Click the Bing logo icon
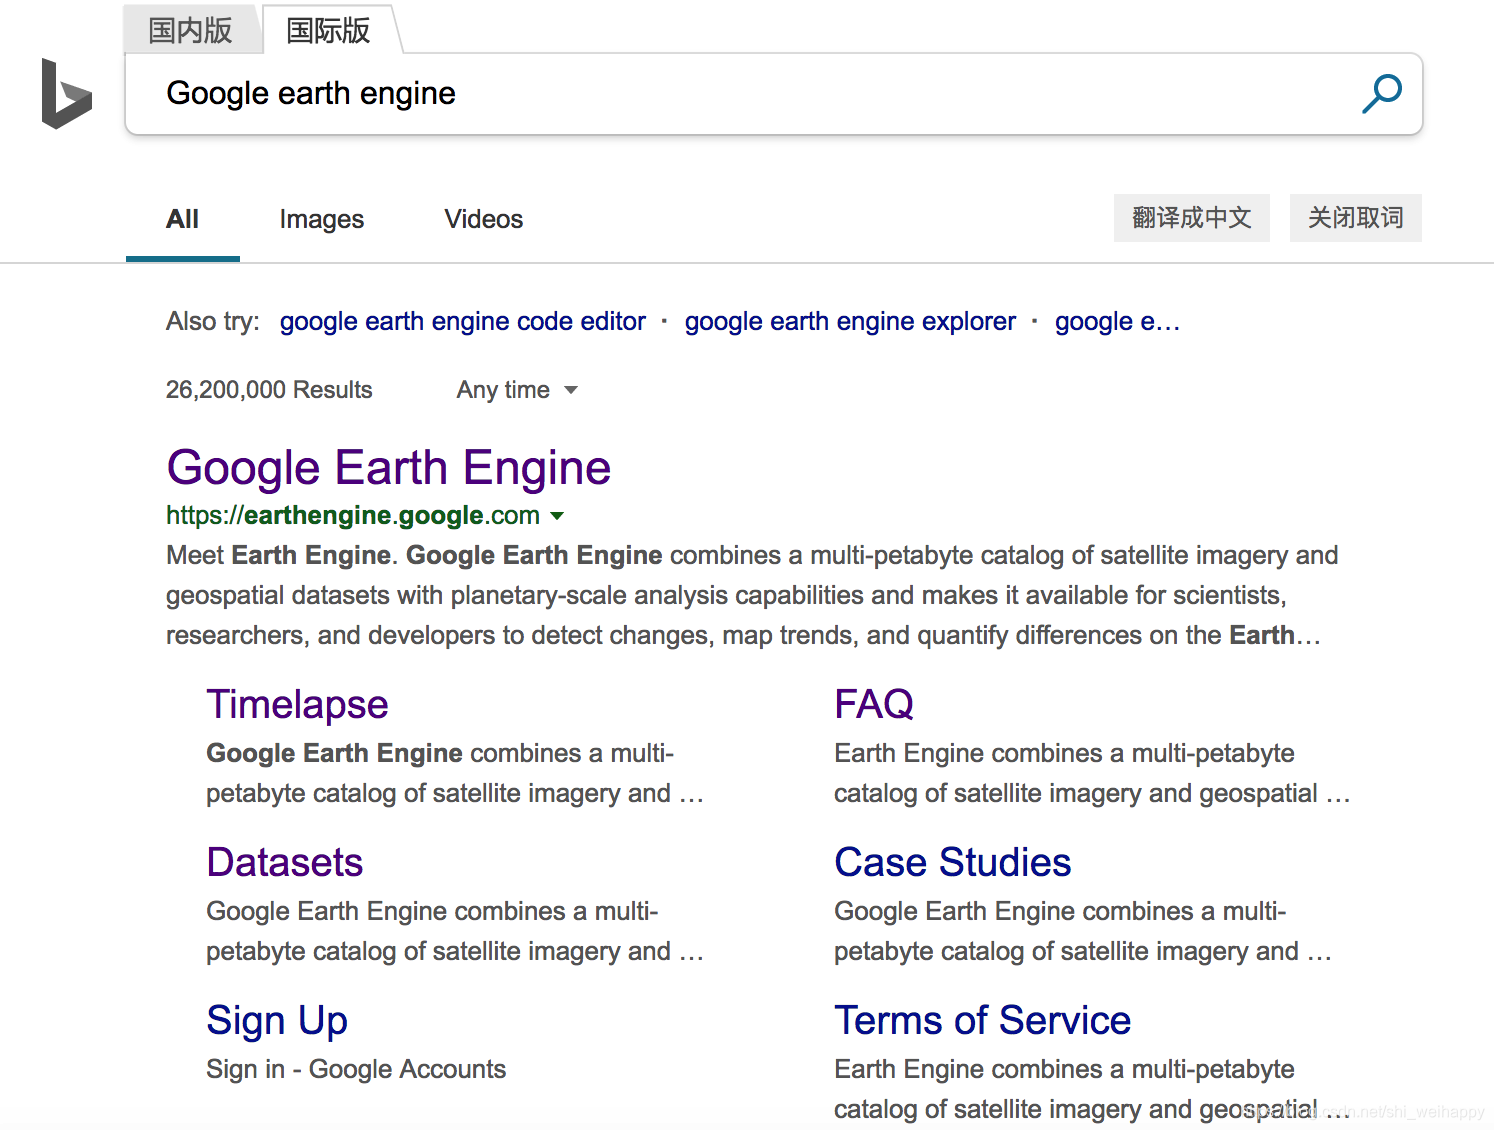The height and width of the screenshot is (1130, 1494). (66, 94)
